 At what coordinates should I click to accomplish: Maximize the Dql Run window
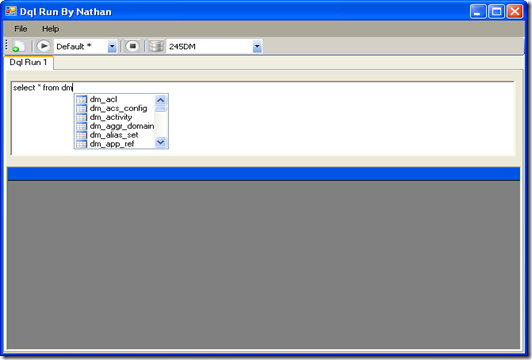tap(496, 12)
